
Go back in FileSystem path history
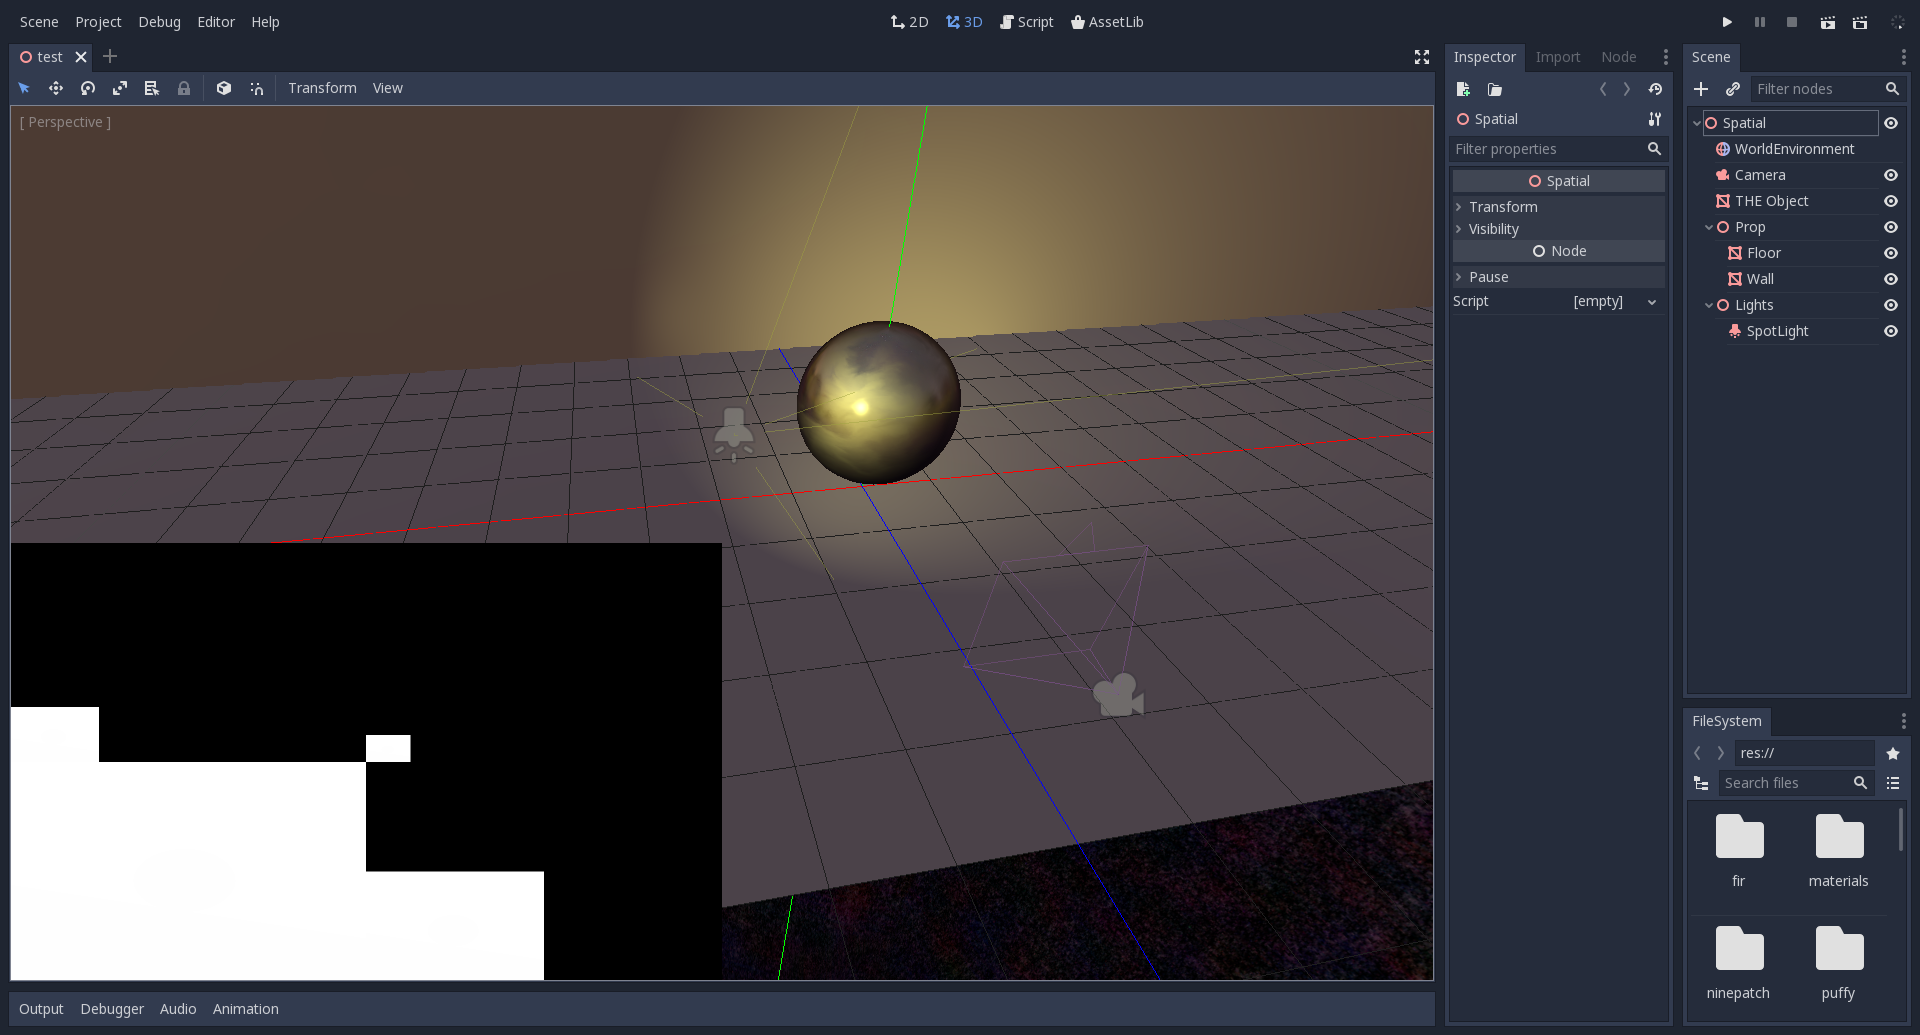1697,753
